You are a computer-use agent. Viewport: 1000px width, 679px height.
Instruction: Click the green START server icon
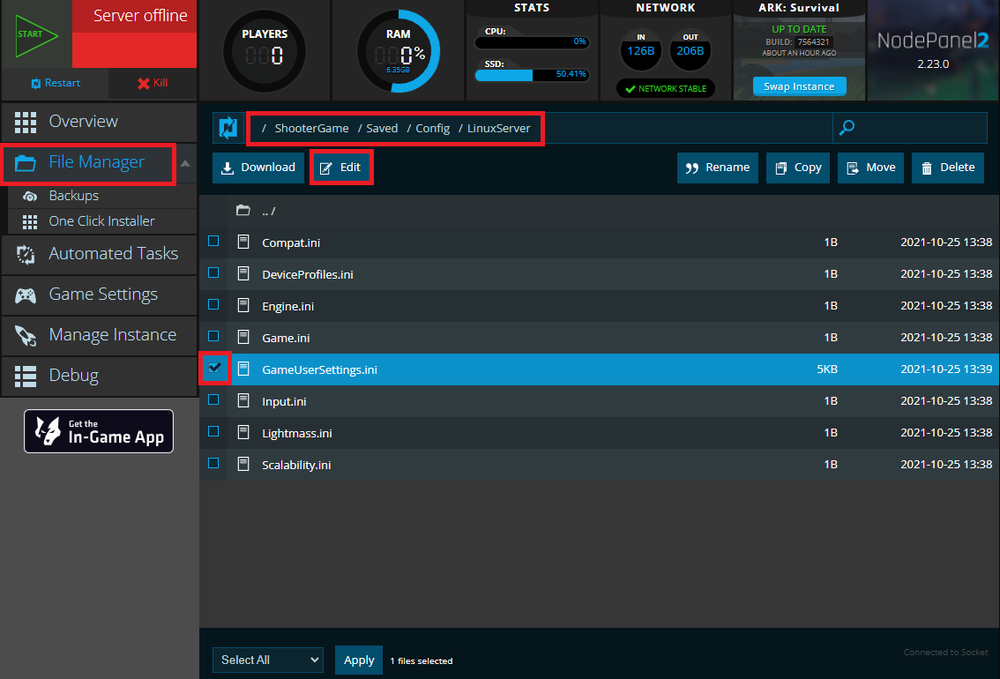tap(35, 35)
